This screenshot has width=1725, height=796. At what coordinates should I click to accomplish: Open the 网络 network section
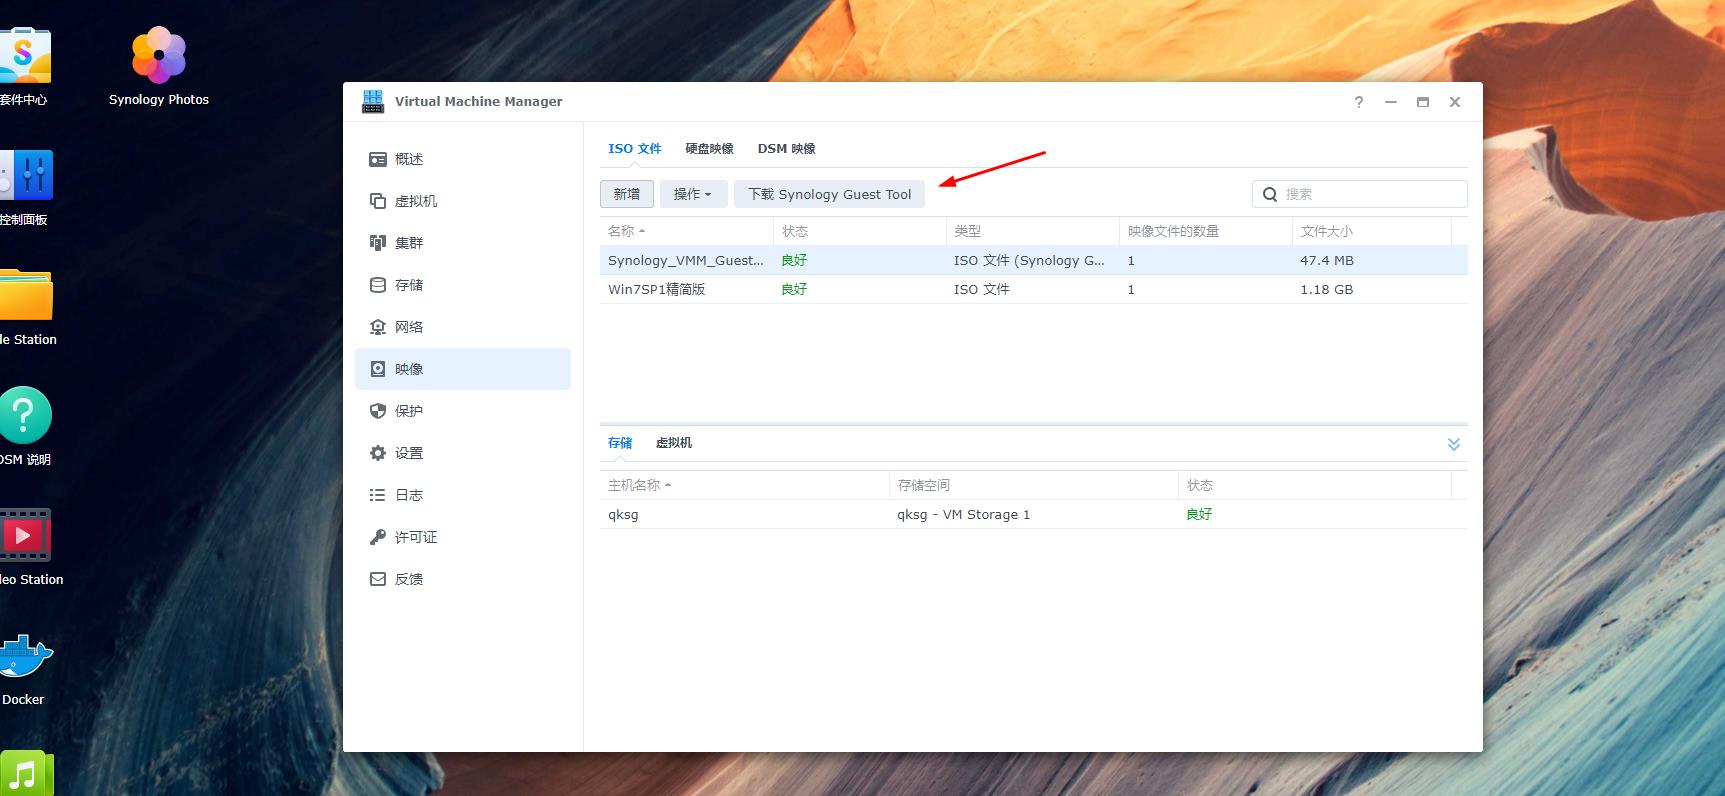[409, 327]
